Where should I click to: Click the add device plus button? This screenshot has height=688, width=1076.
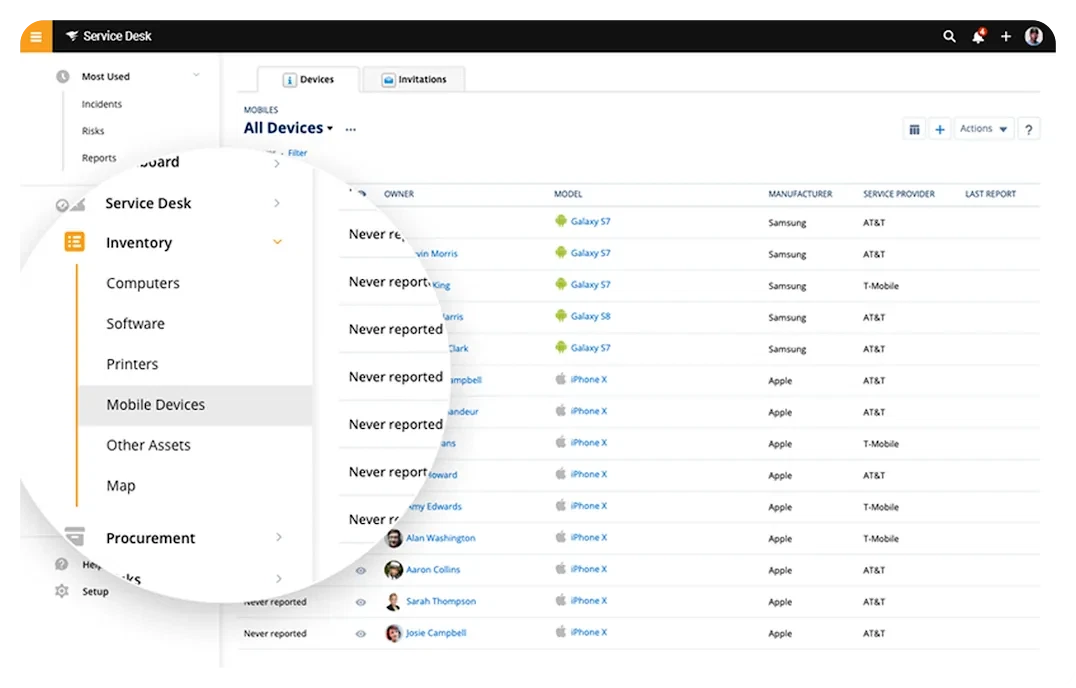coord(939,129)
